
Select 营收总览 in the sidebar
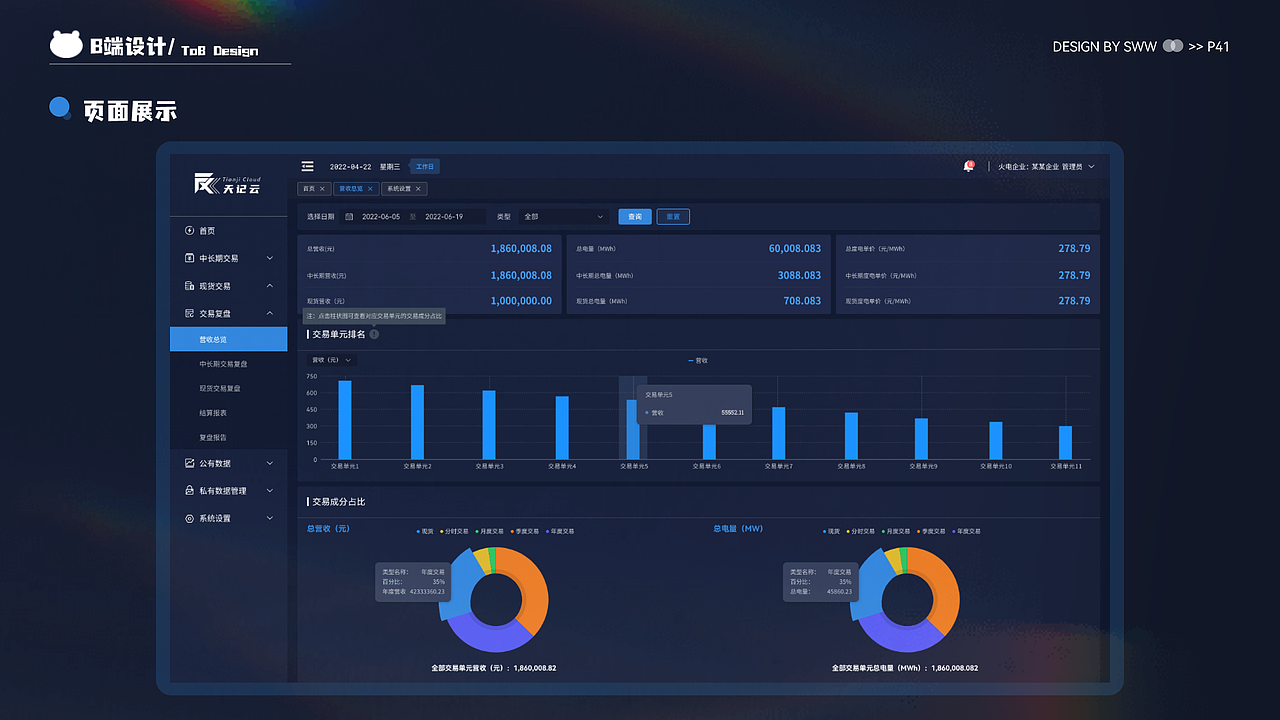tap(228, 340)
